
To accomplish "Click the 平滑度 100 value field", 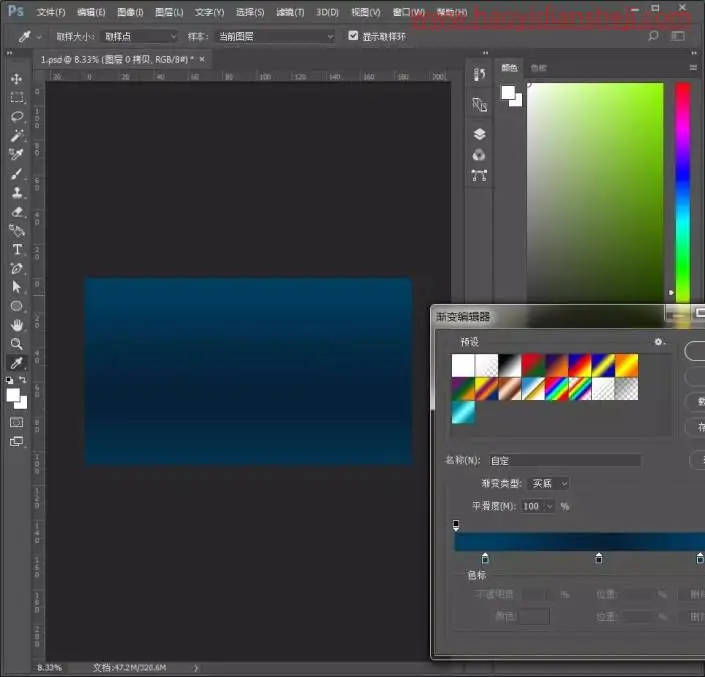I will pyautogui.click(x=532, y=507).
